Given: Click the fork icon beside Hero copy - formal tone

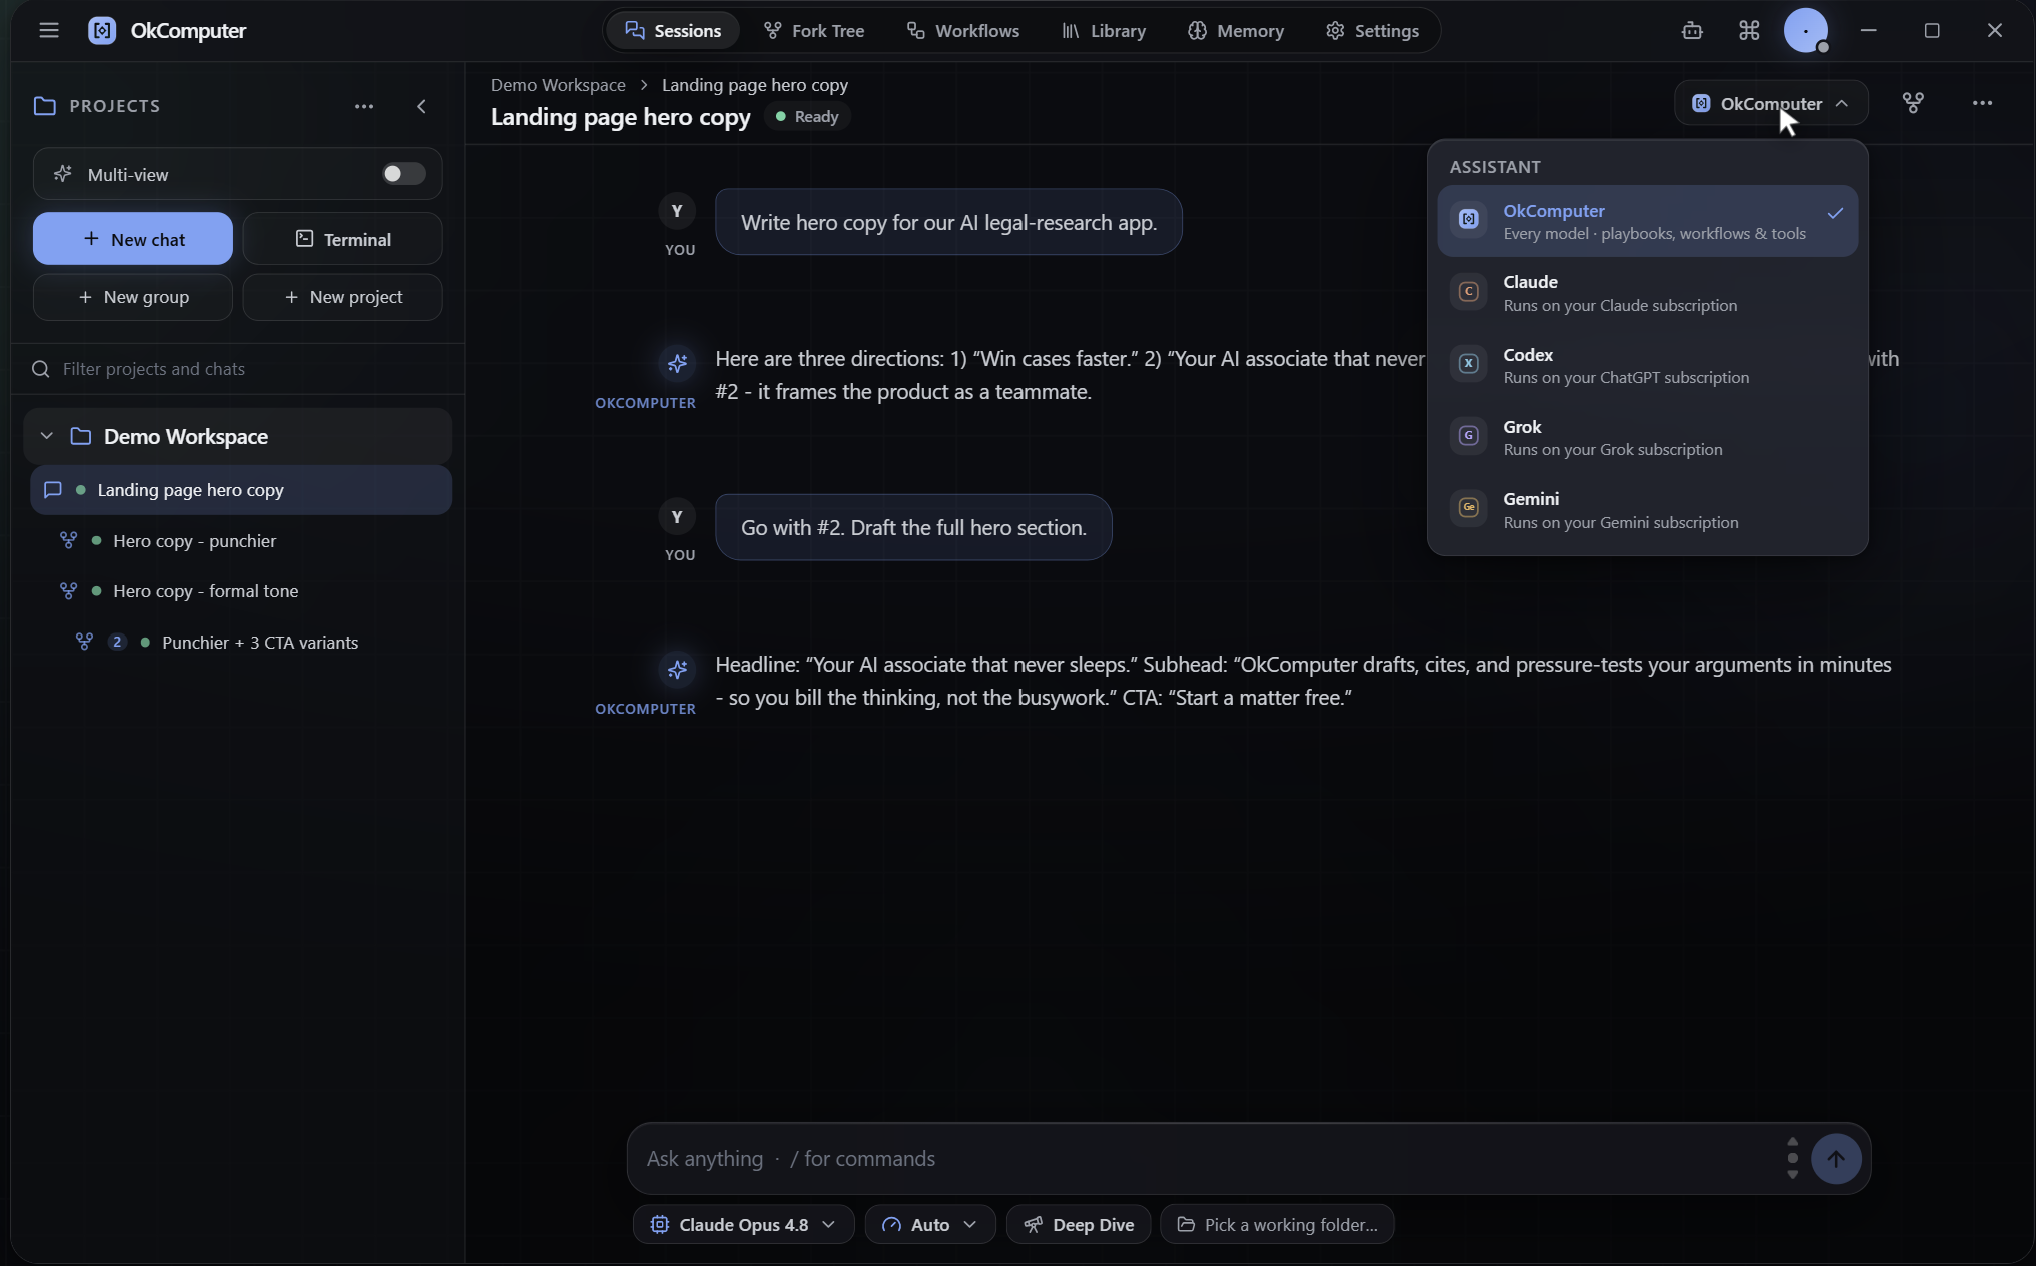Looking at the screenshot, I should coord(68,590).
